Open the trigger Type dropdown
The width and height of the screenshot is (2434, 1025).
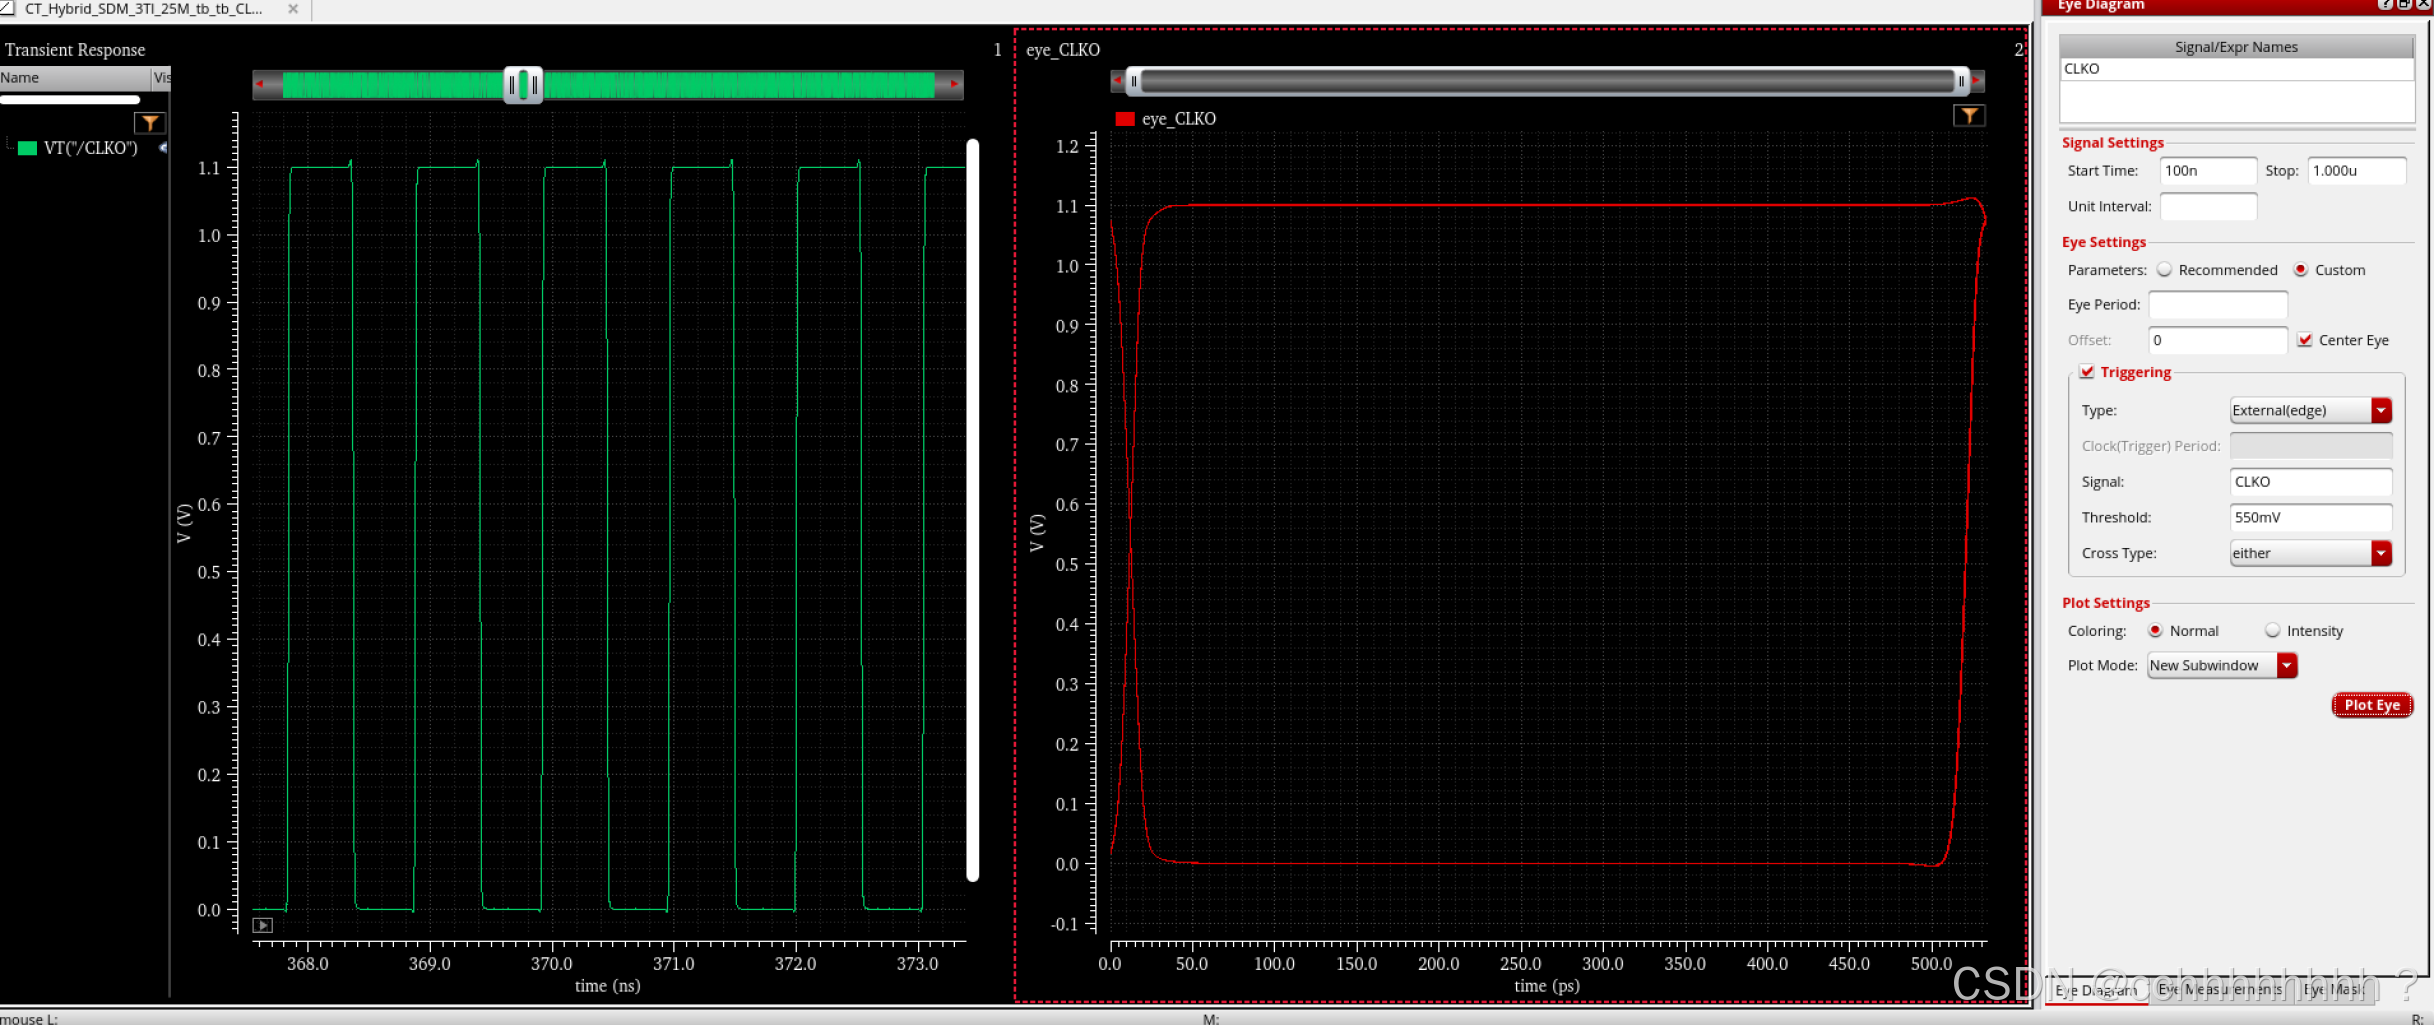[2381, 410]
